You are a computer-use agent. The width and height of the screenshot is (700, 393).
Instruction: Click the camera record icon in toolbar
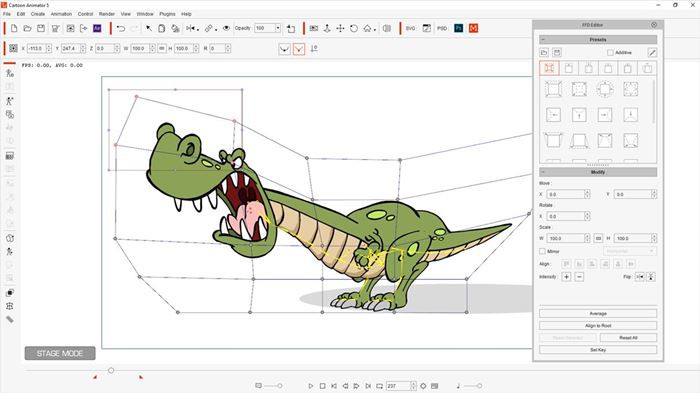click(x=314, y=29)
